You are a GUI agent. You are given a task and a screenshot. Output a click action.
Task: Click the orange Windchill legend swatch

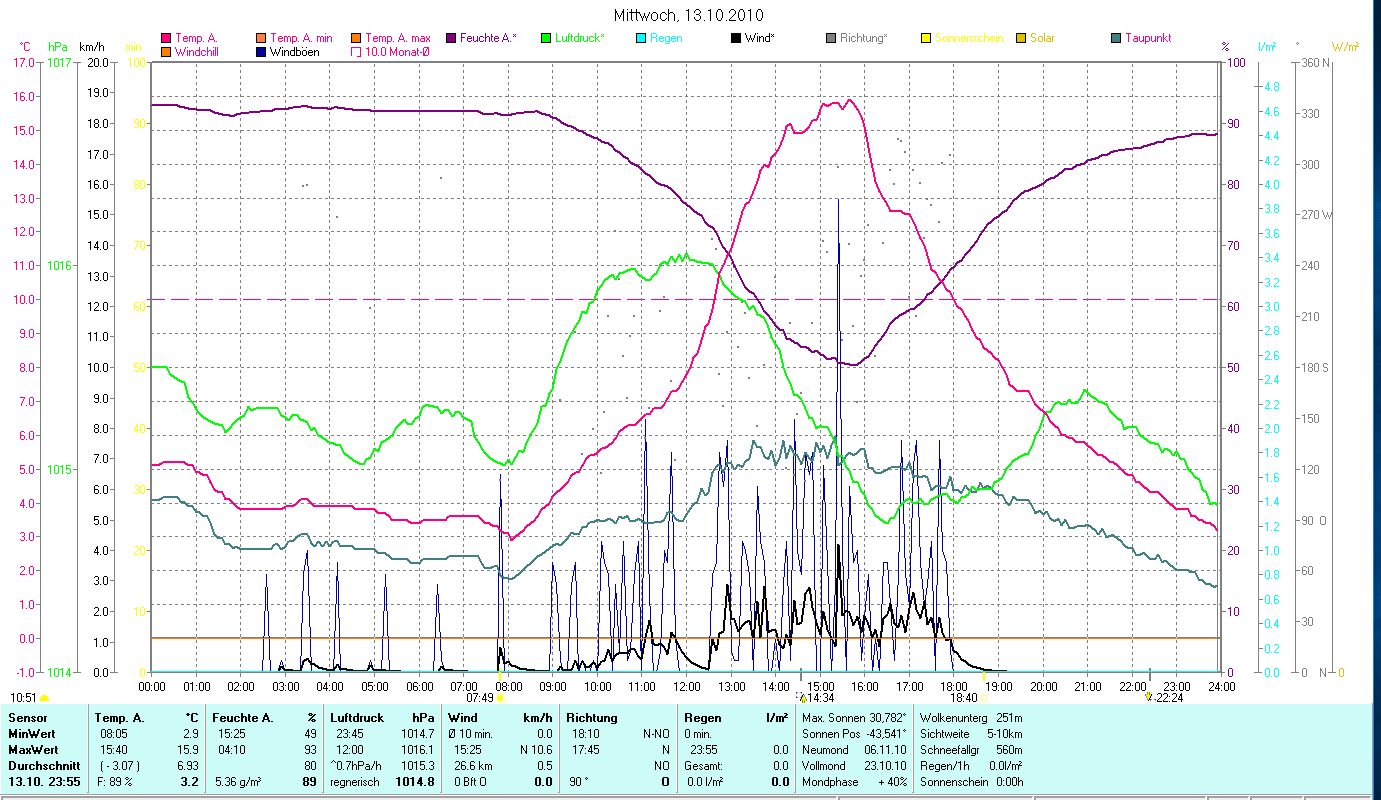(166, 52)
